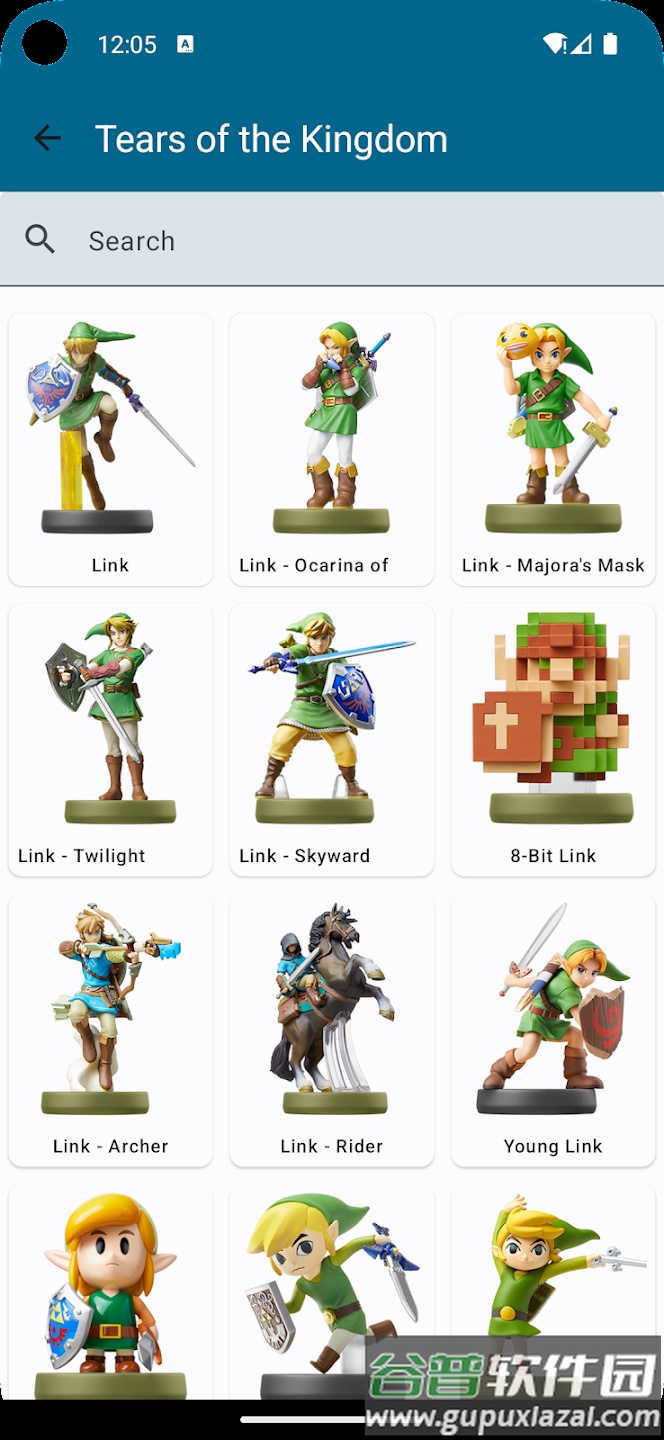Click the Tears of the Kingdom title
The height and width of the screenshot is (1440, 664).
click(271, 139)
